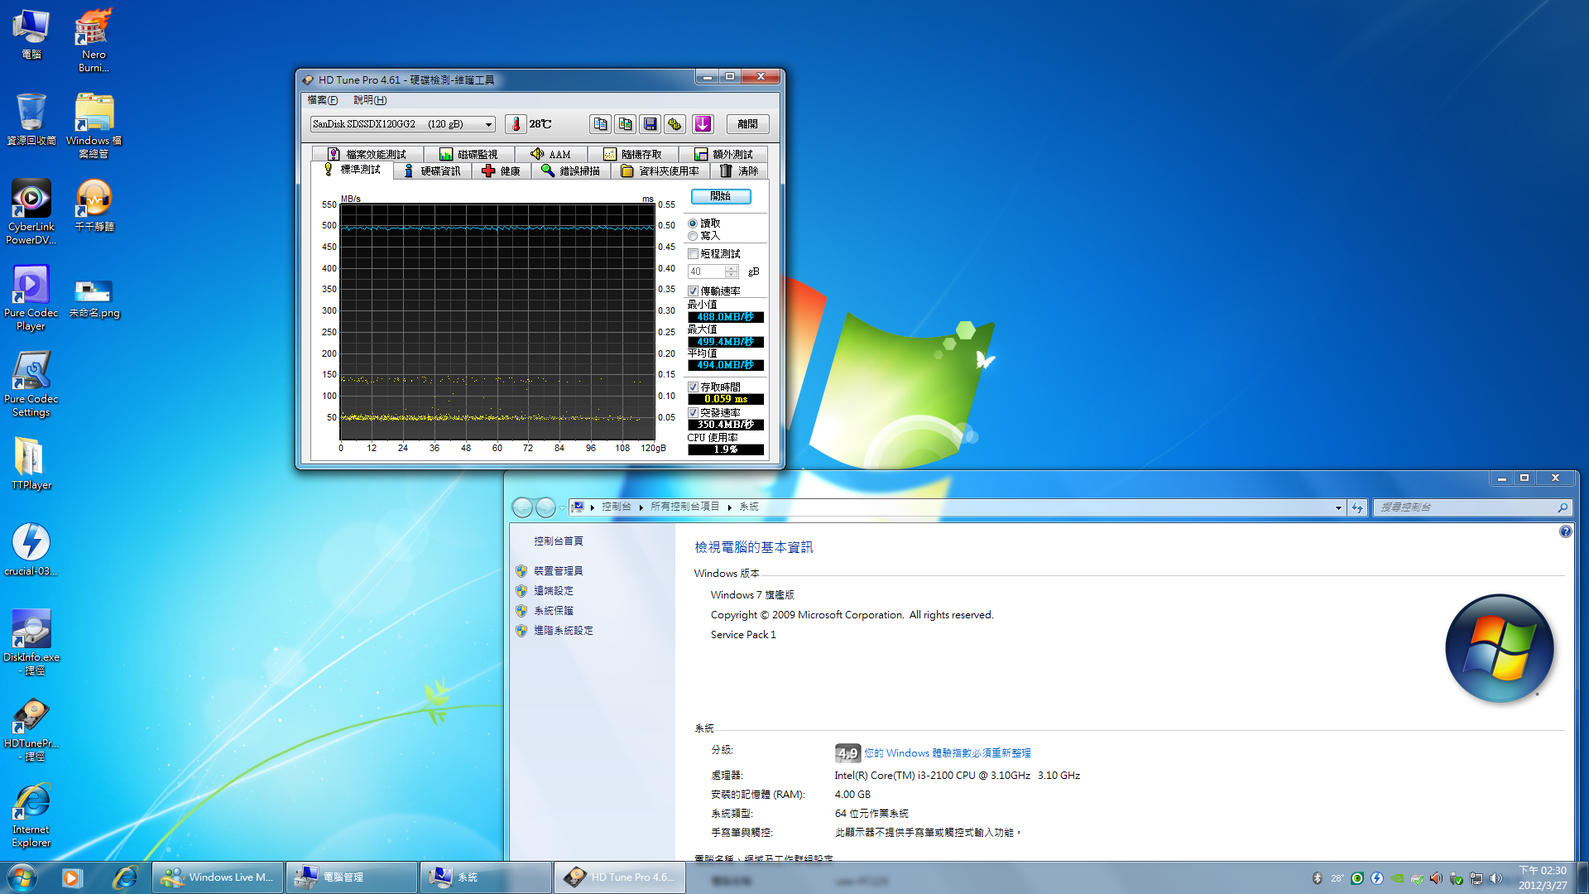Click the 開始 start button
1589x894 pixels.
tap(721, 196)
